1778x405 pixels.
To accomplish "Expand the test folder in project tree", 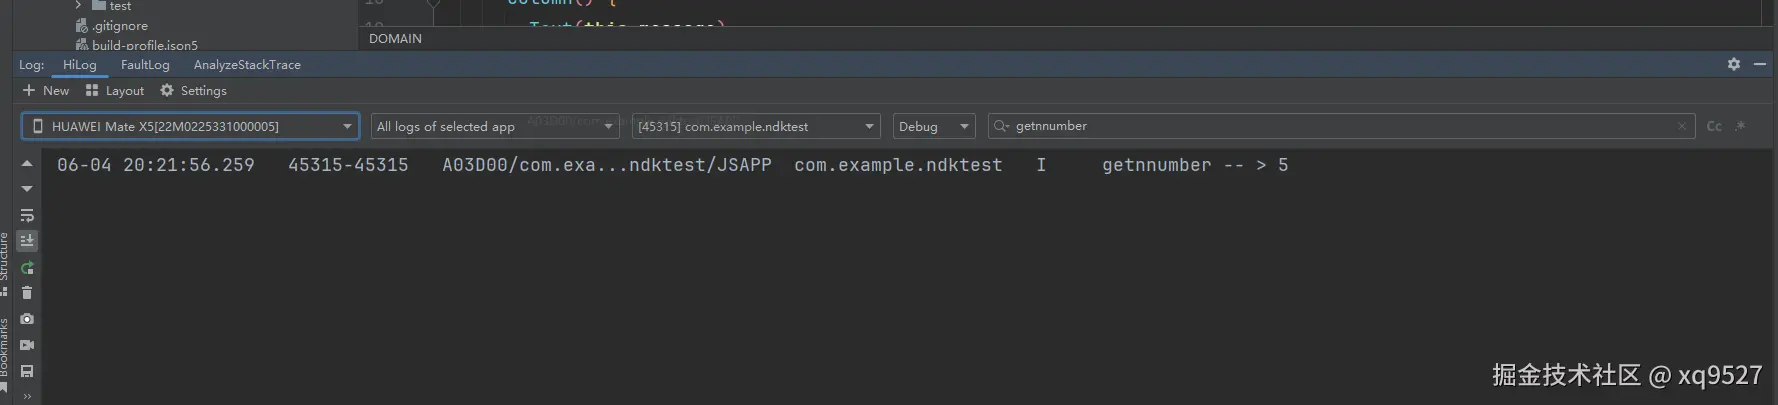I will coord(78,6).
